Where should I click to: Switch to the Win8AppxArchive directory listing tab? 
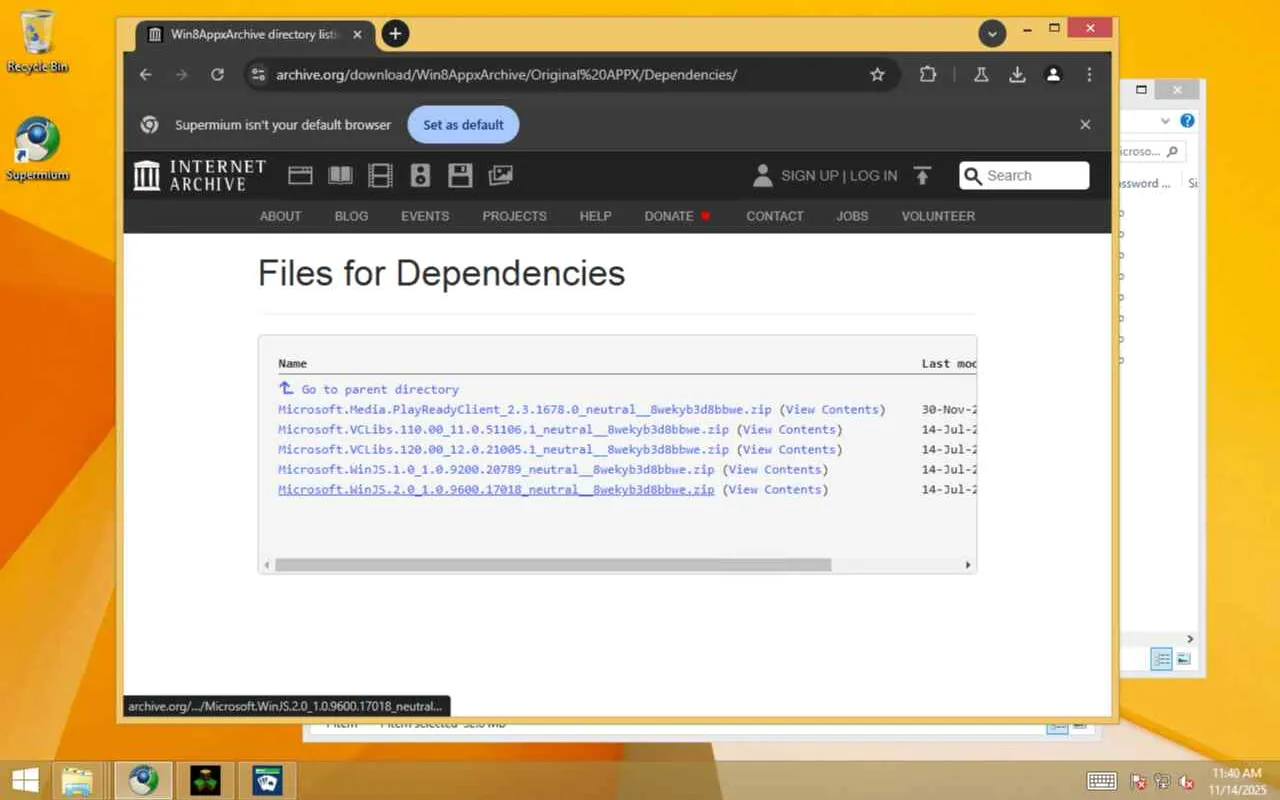click(254, 34)
